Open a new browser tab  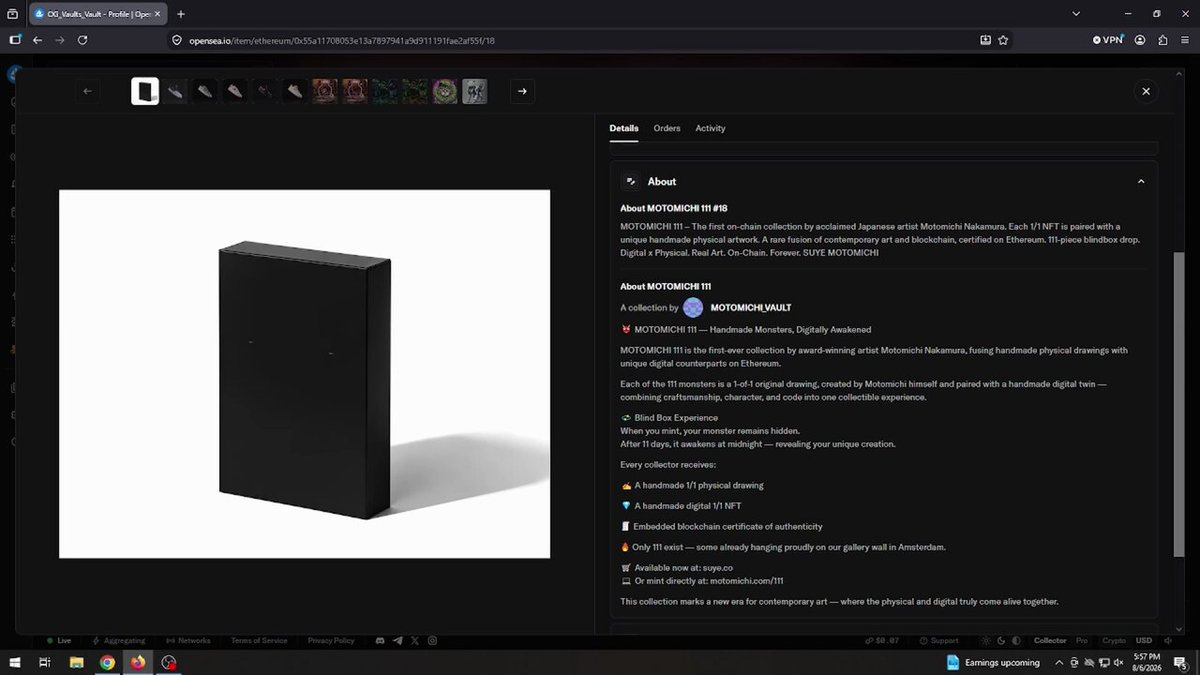tap(181, 14)
